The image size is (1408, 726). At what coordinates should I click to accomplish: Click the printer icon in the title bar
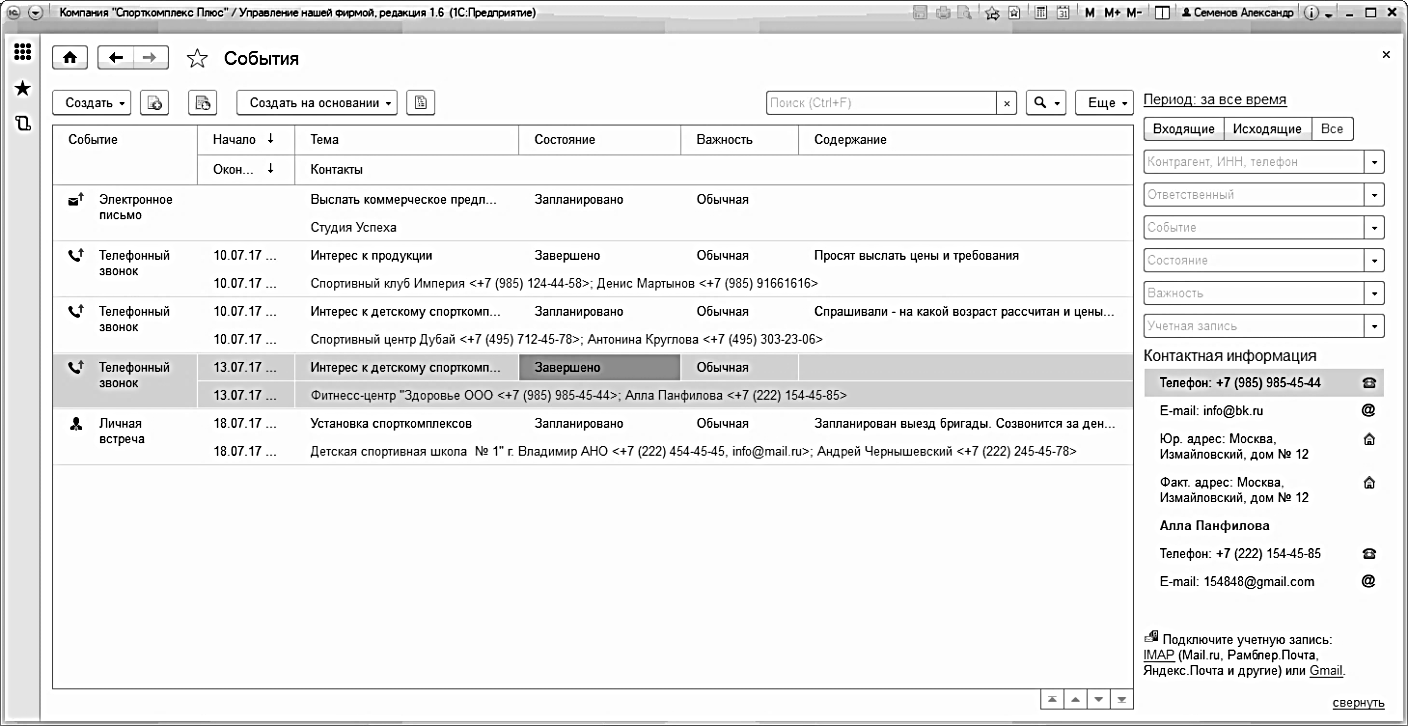944,13
